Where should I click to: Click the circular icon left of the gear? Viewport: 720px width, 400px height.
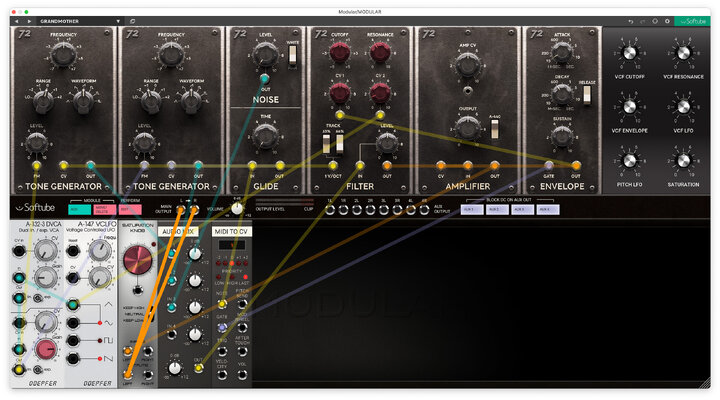655,21
